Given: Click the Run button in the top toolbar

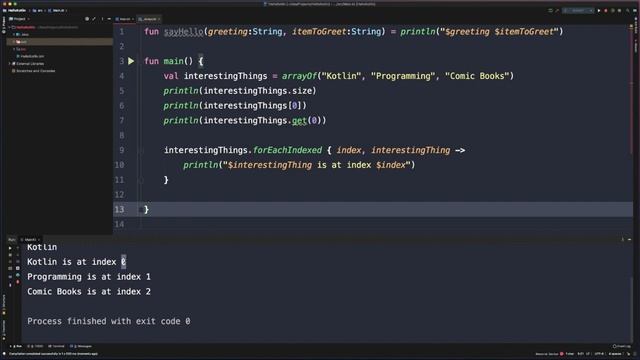Looking at the screenshot, I should [599, 11].
